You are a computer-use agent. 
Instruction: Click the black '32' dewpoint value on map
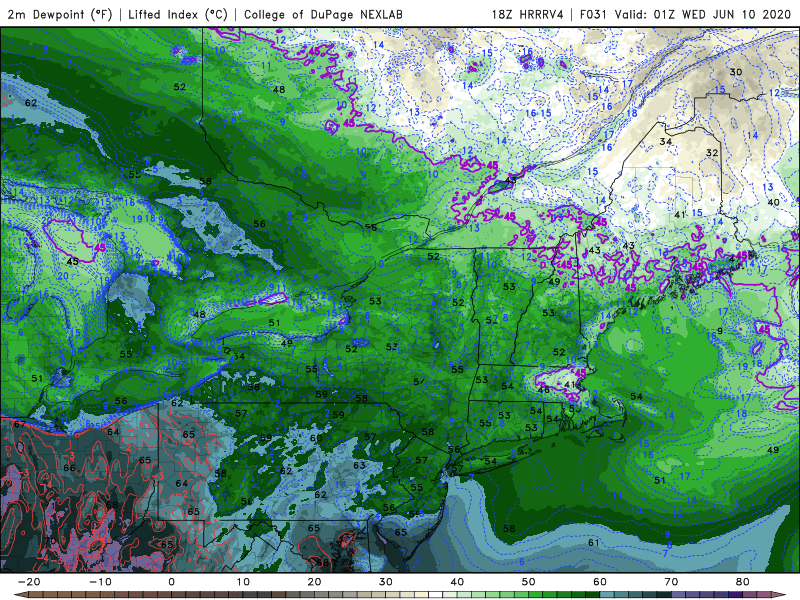(x=712, y=153)
